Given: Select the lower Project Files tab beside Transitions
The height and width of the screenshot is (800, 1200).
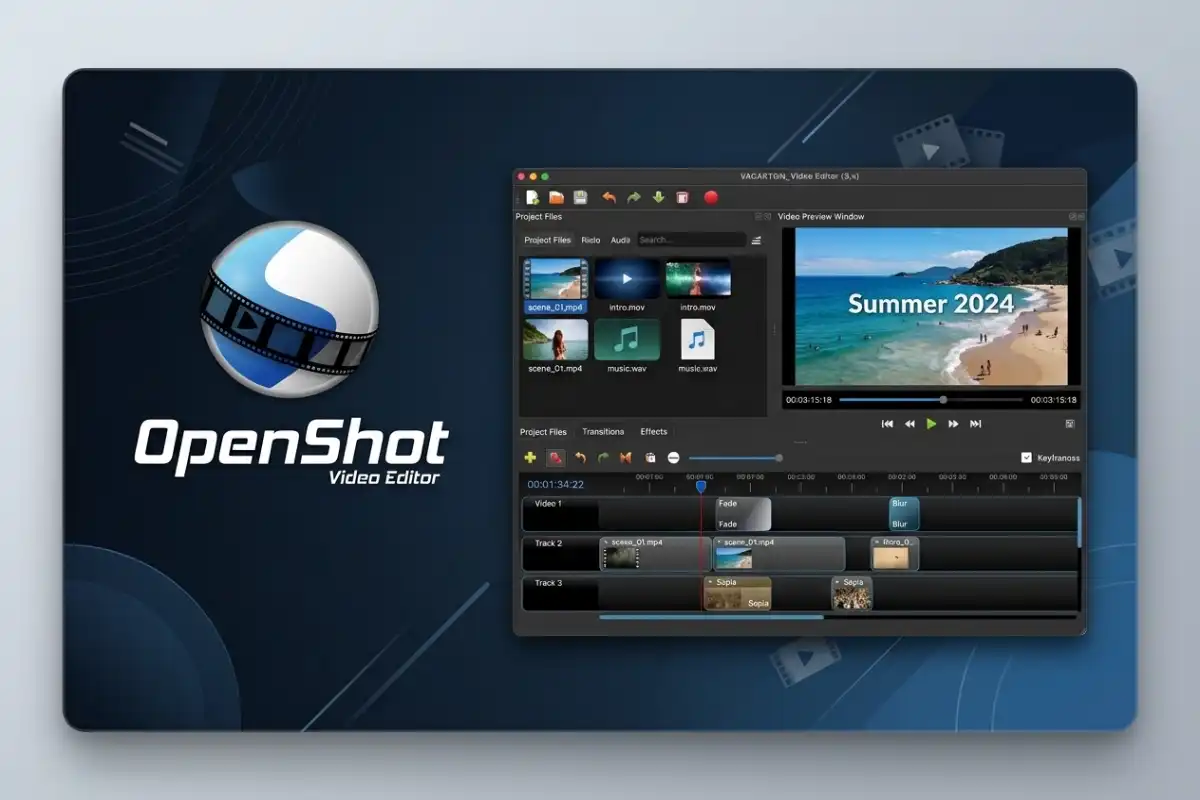Looking at the screenshot, I should coord(544,432).
